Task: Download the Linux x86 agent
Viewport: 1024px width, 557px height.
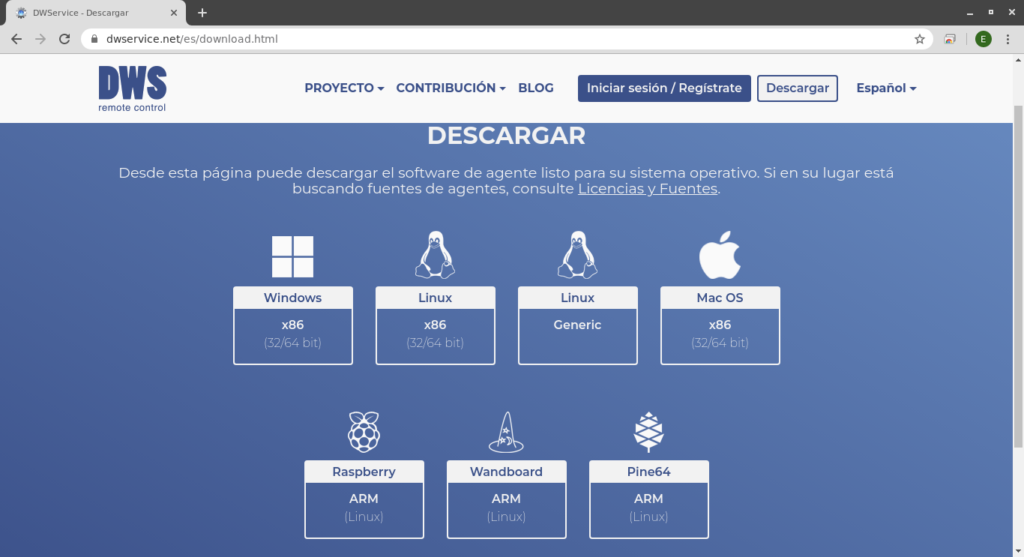Action: pyautogui.click(x=435, y=325)
